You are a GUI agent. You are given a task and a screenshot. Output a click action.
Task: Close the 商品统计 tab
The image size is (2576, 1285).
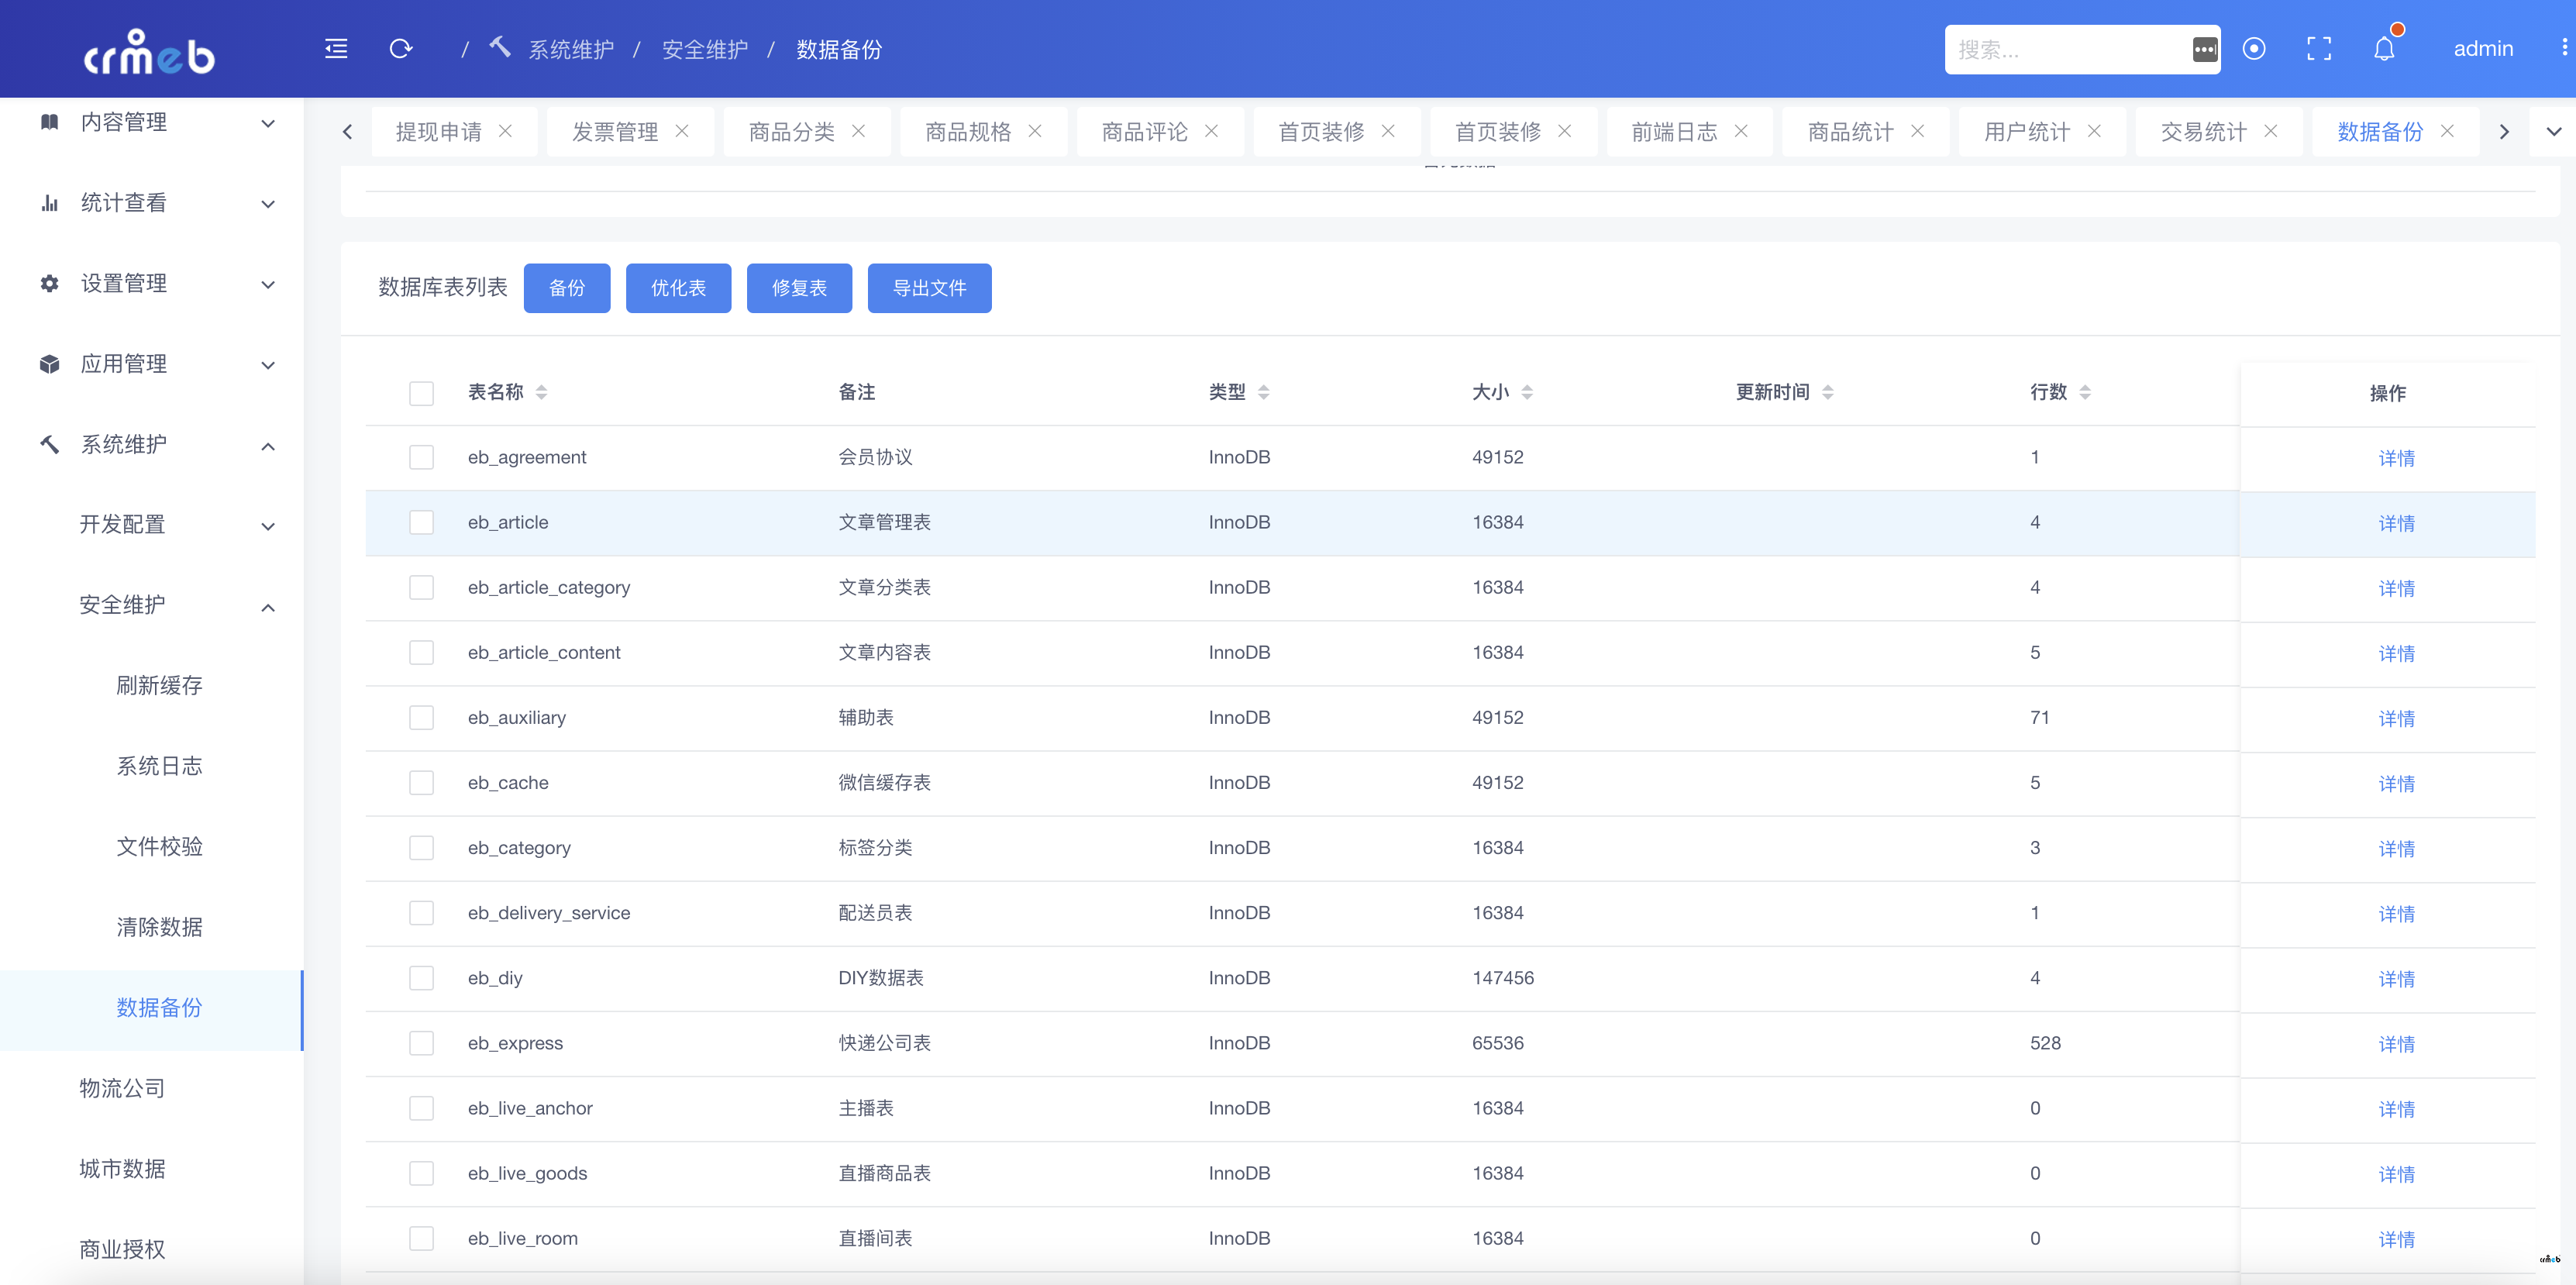[x=1917, y=131]
